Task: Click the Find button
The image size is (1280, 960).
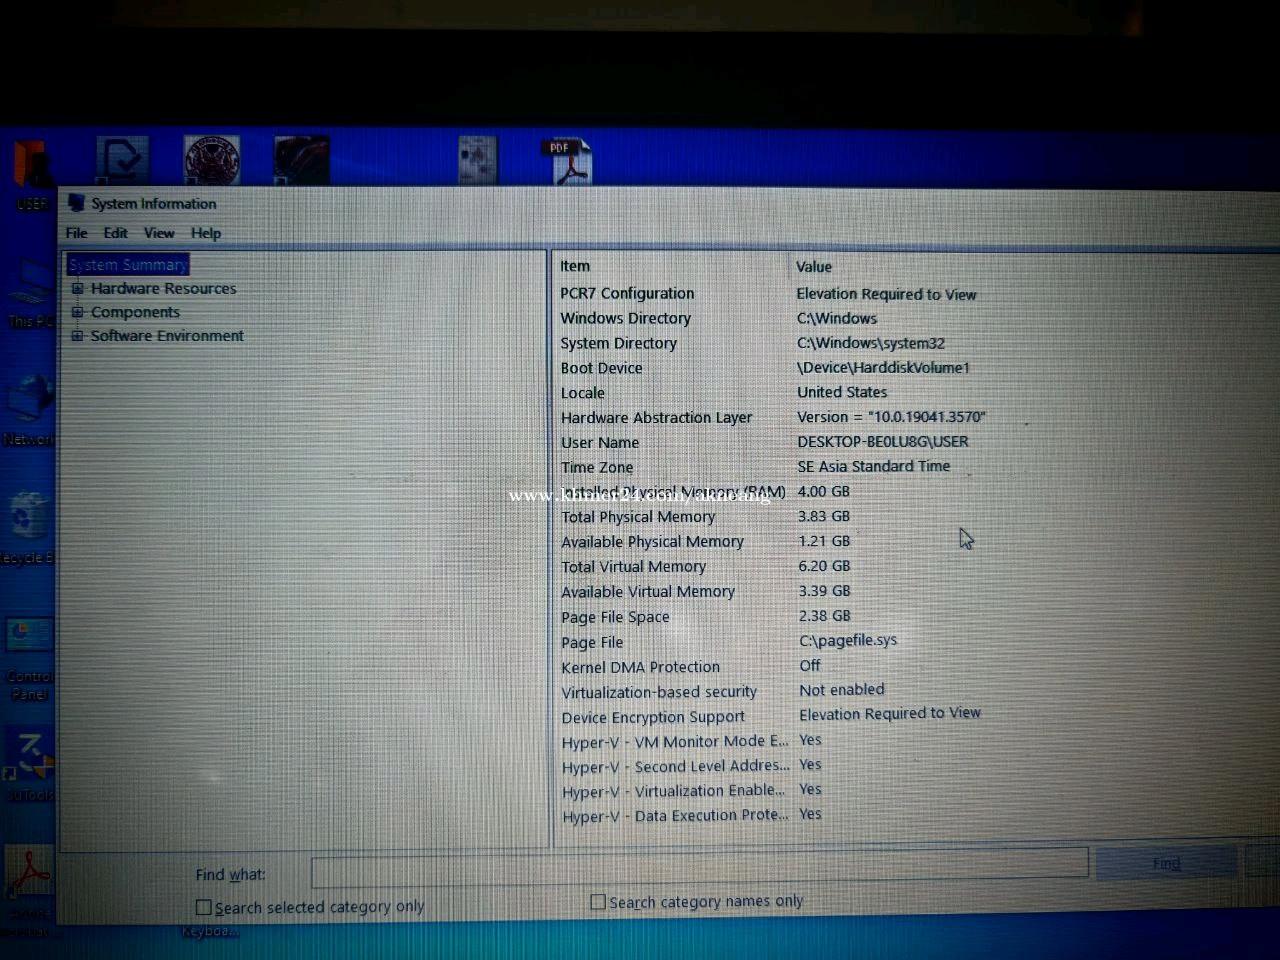Action: click(1166, 863)
